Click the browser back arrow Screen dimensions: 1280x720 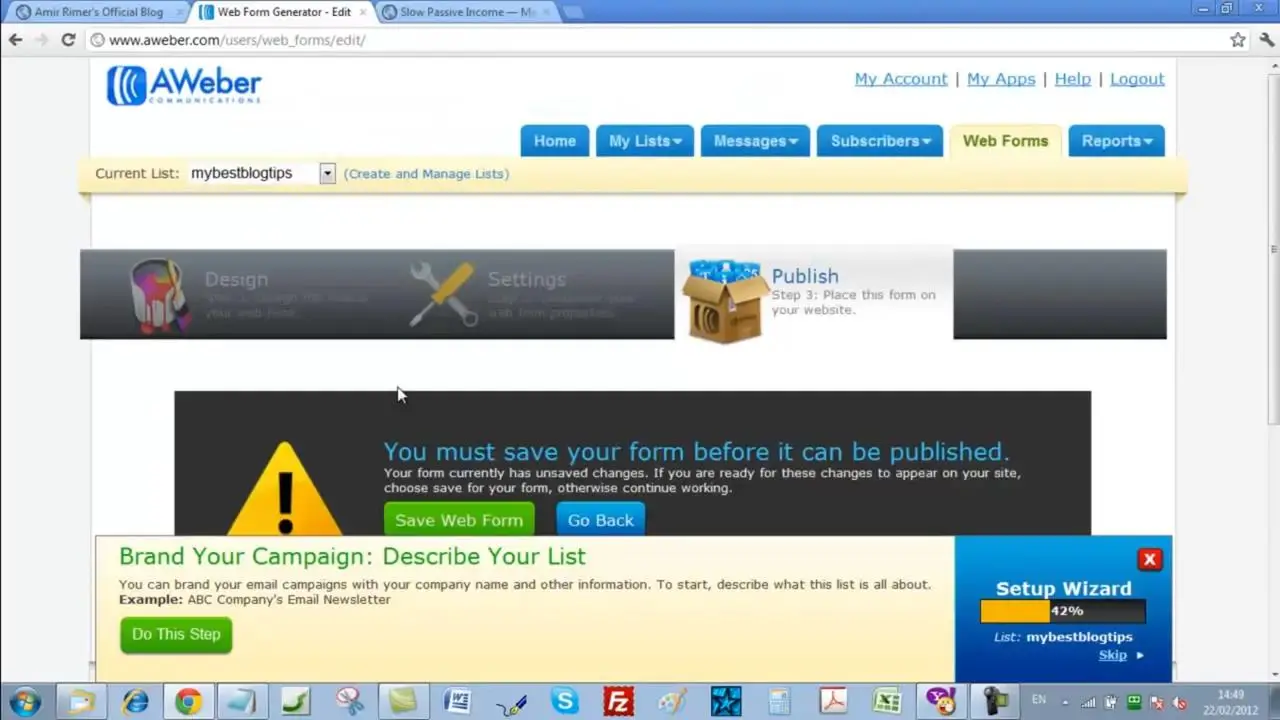tap(15, 40)
